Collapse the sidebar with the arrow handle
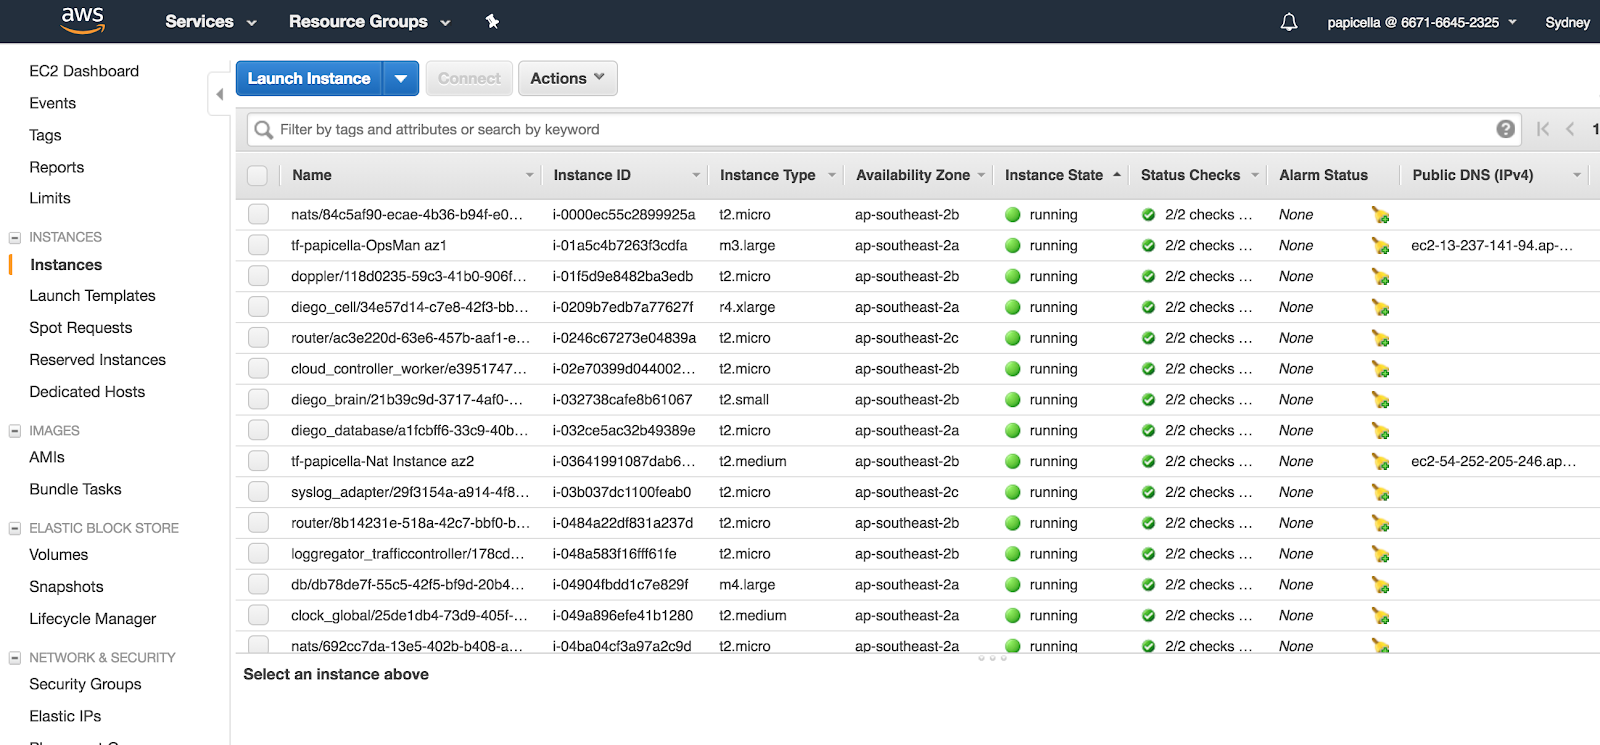The image size is (1600, 745). tap(219, 94)
